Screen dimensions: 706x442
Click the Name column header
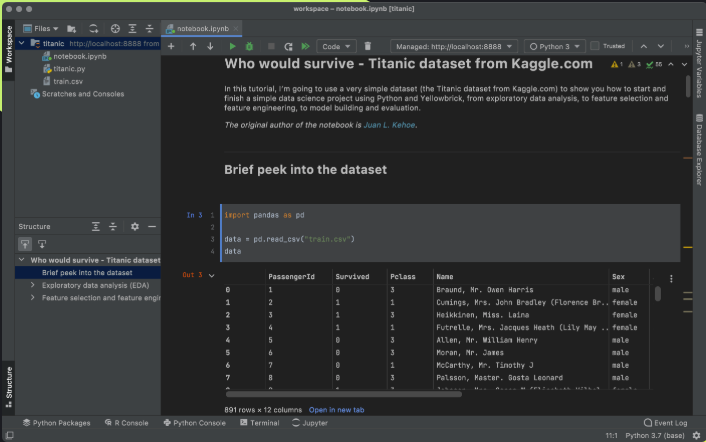pyautogui.click(x=444, y=277)
